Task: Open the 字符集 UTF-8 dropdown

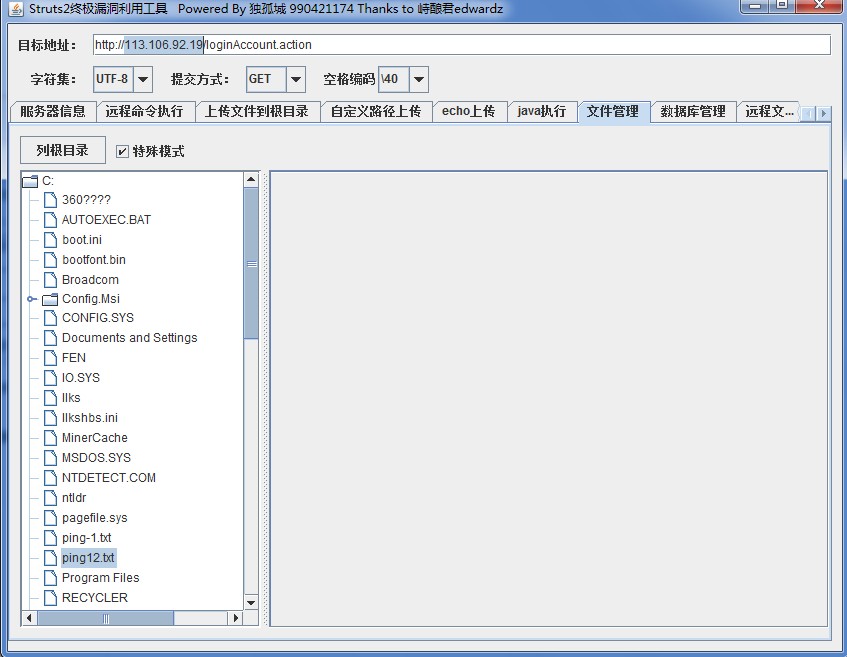Action: (143, 79)
